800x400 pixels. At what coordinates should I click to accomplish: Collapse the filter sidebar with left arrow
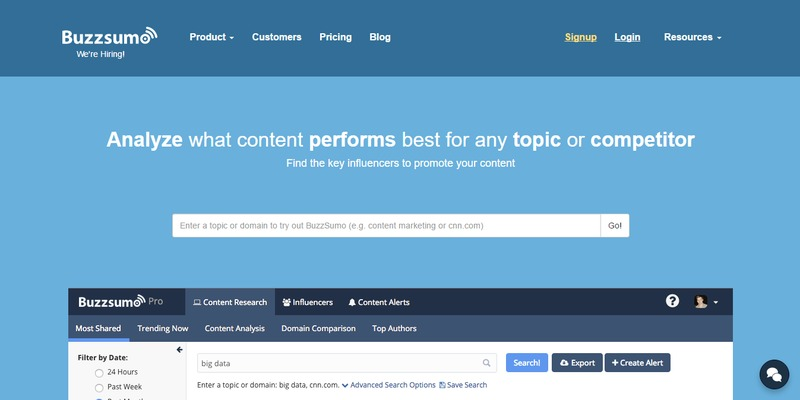(180, 349)
